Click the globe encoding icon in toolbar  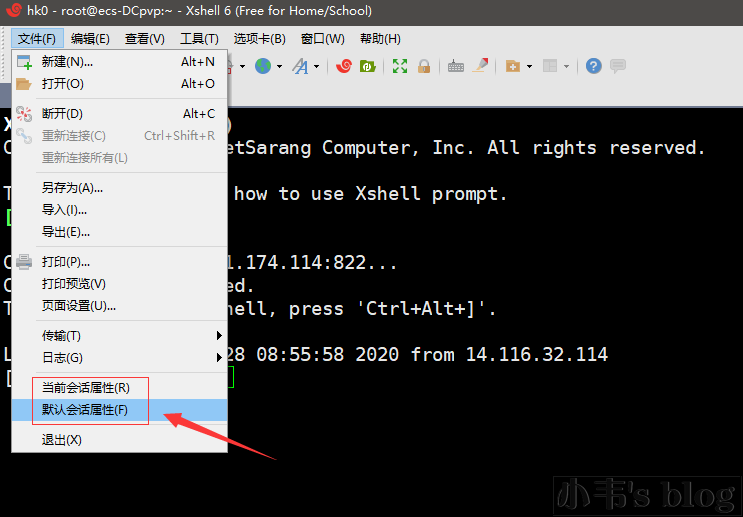coord(263,66)
